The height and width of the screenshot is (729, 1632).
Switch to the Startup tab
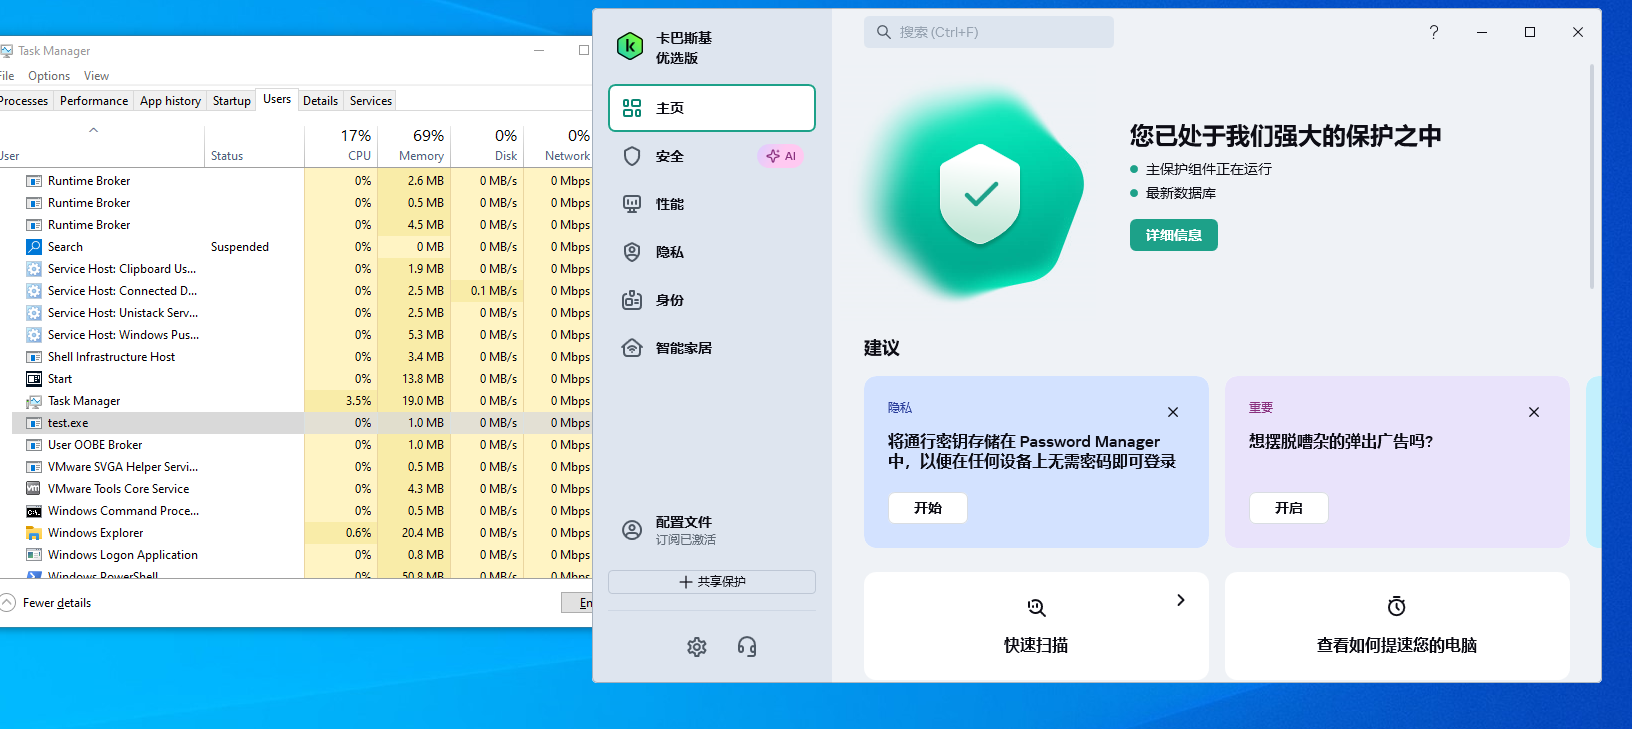(232, 101)
